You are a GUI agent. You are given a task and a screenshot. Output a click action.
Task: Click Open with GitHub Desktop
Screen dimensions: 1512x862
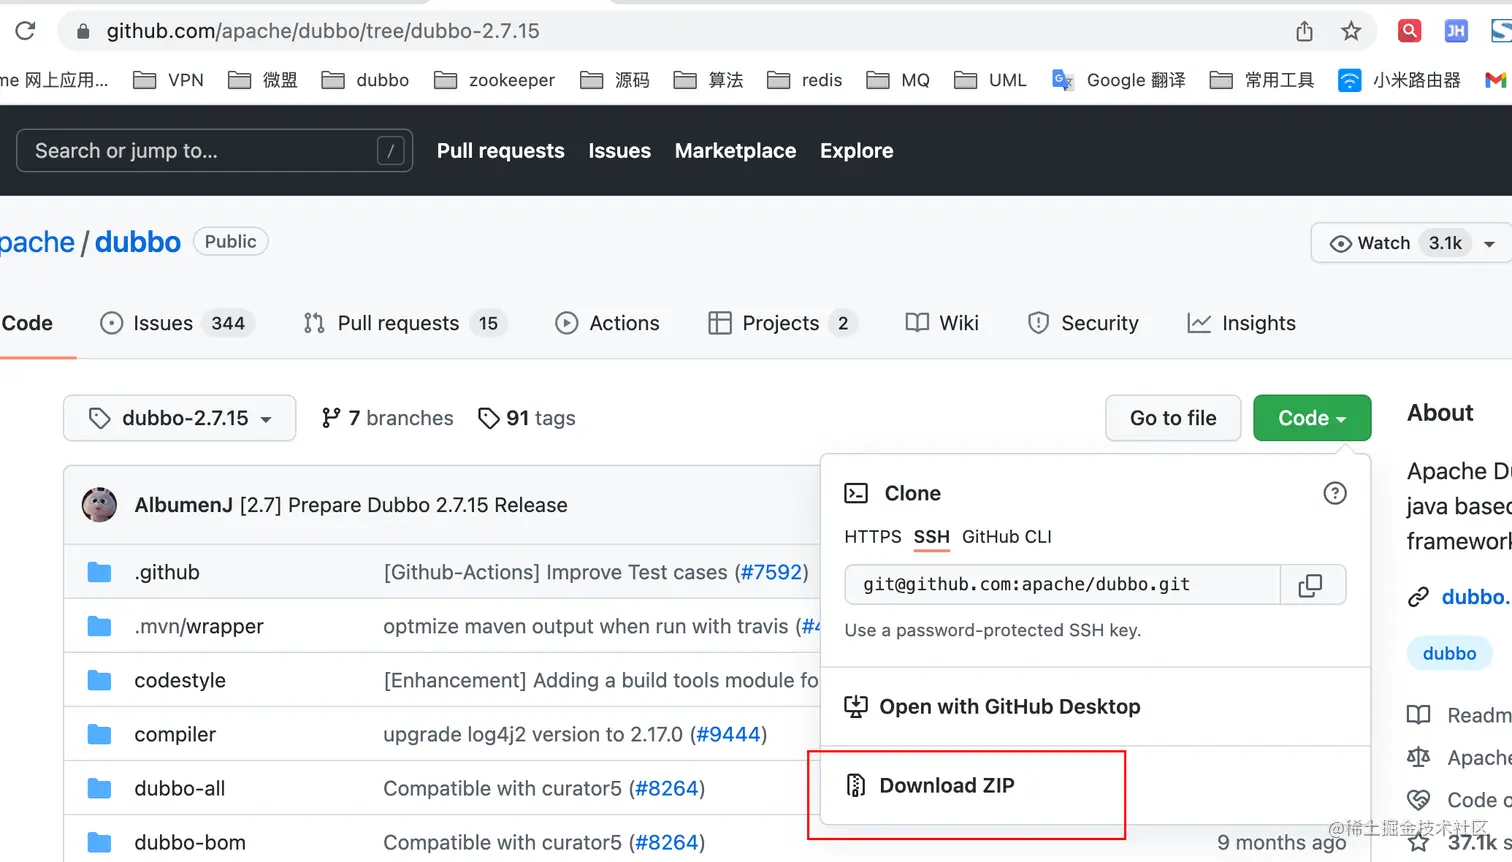[x=1010, y=707]
